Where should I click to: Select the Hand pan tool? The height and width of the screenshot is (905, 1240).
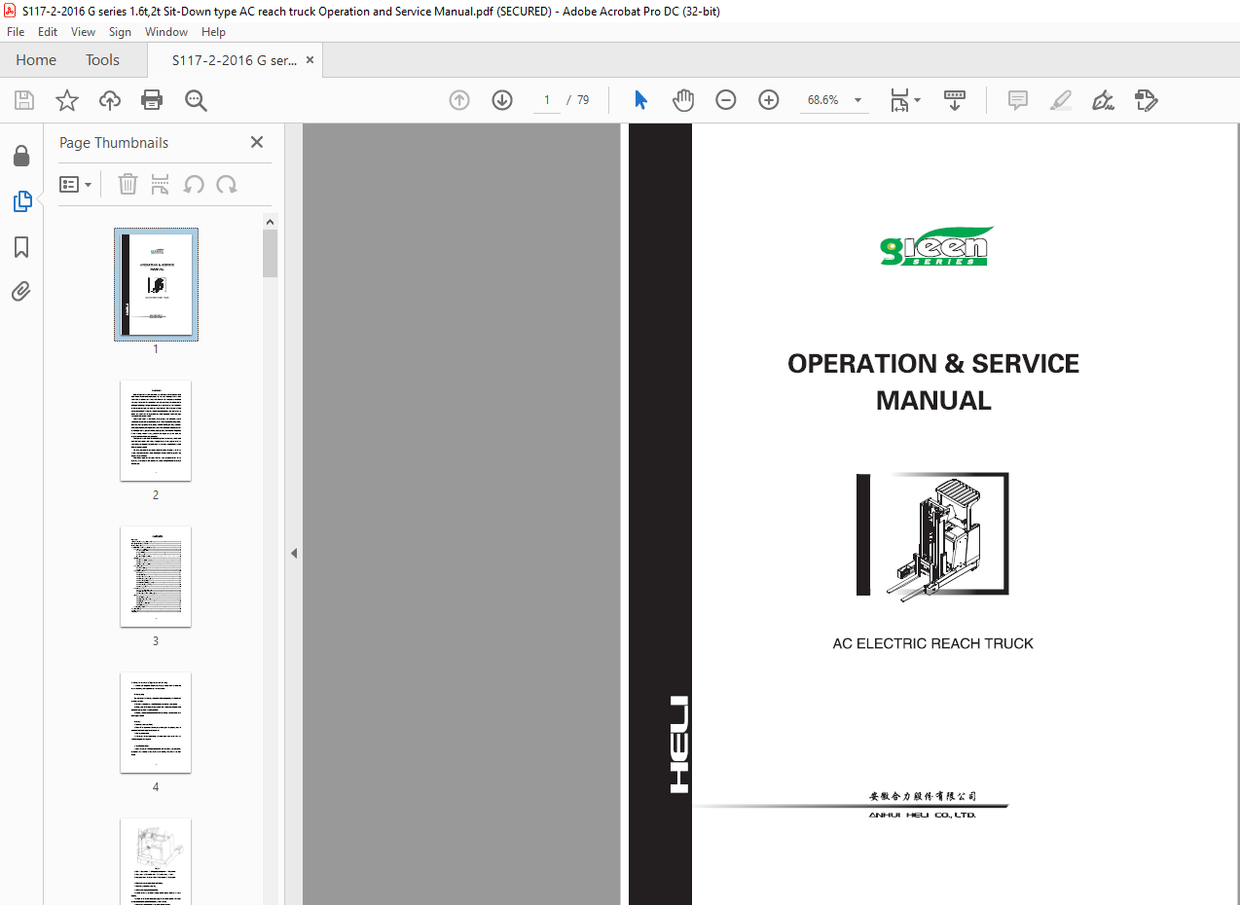pyautogui.click(x=683, y=100)
